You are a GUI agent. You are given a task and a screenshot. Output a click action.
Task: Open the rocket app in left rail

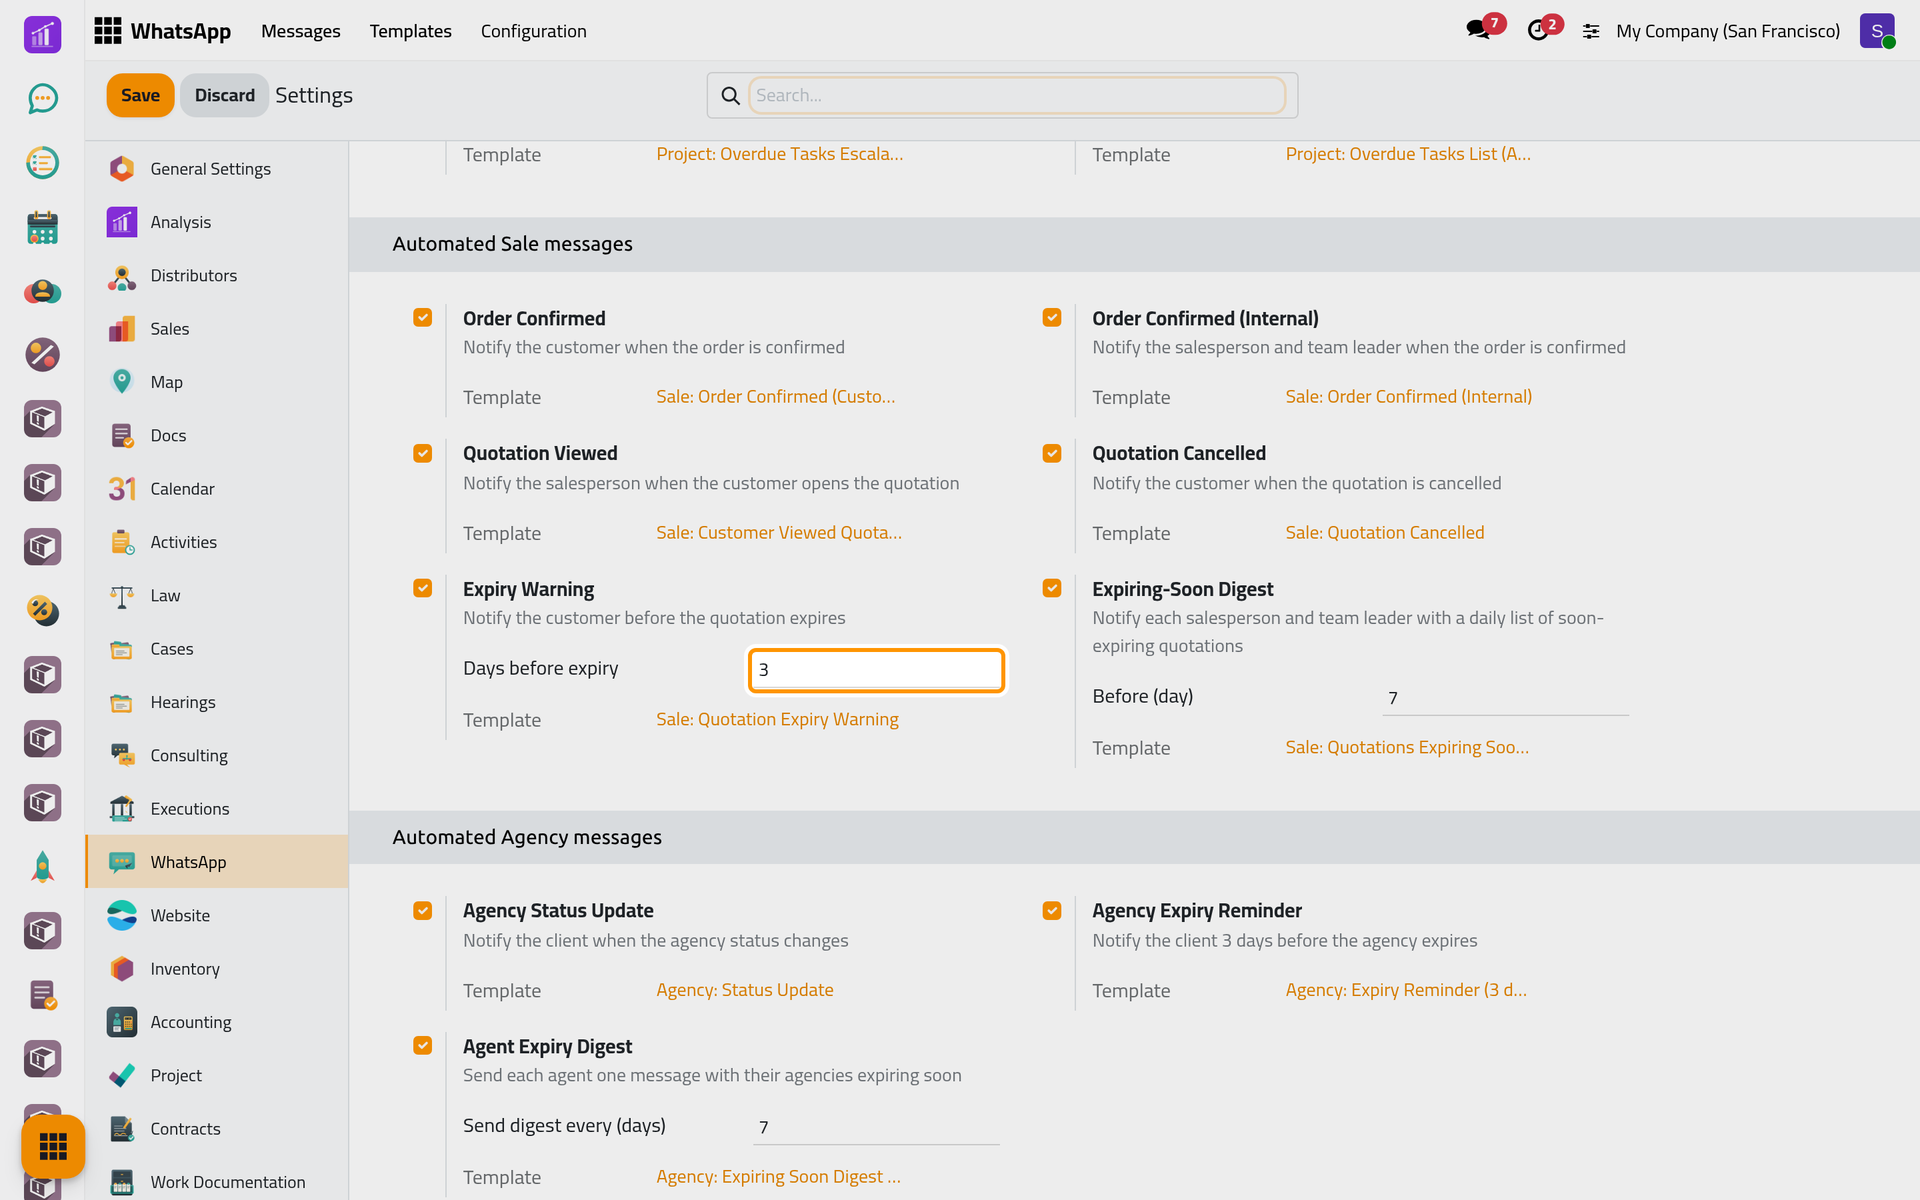[x=42, y=867]
